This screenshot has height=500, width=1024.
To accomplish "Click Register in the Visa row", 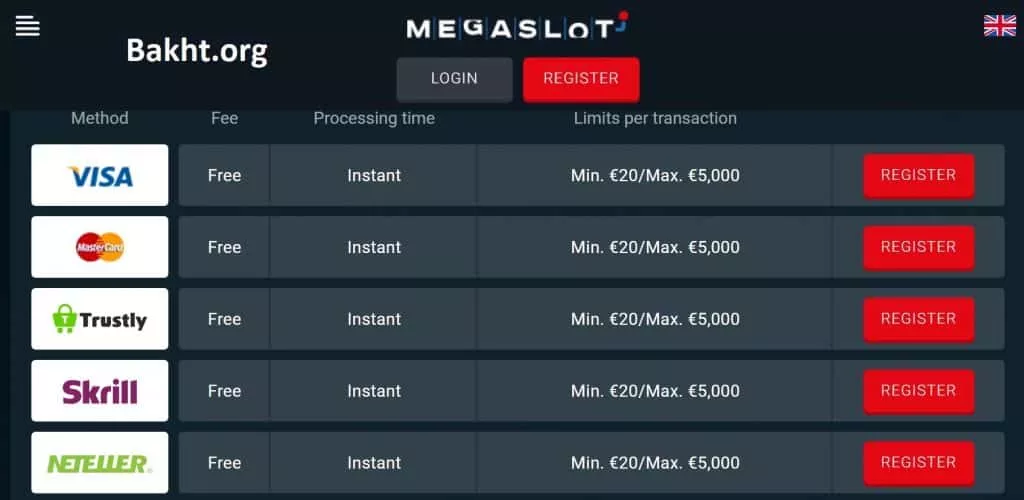I will (x=918, y=175).
